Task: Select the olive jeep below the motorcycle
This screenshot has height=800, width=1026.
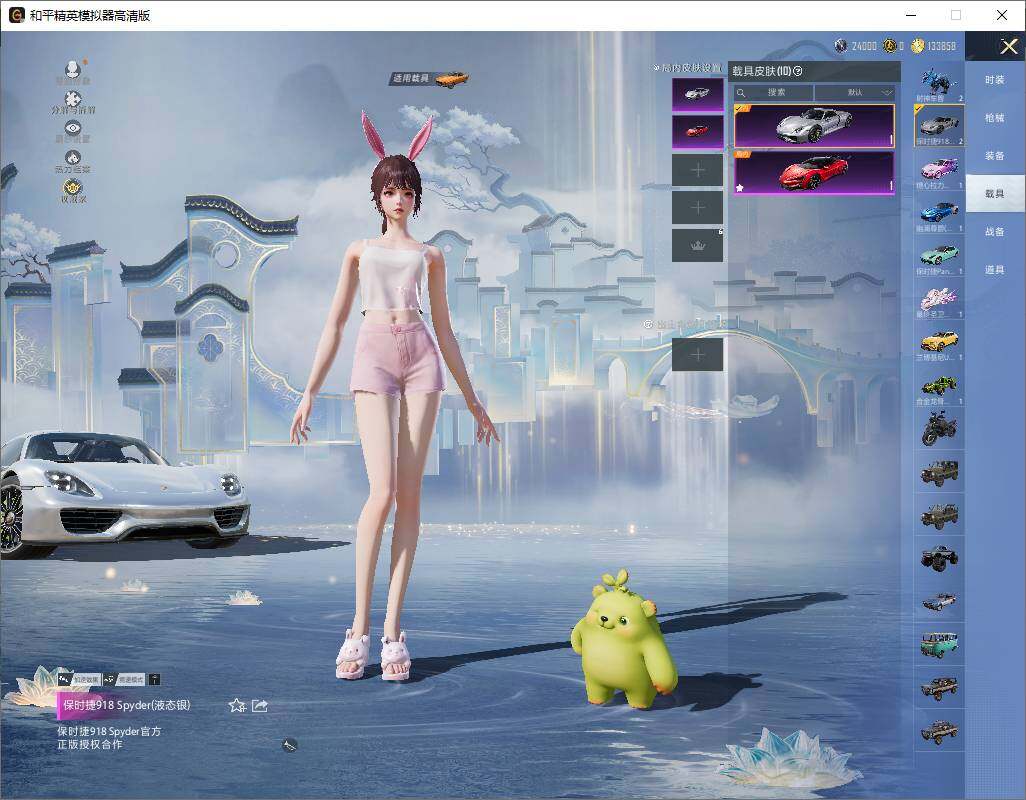Action: point(940,472)
